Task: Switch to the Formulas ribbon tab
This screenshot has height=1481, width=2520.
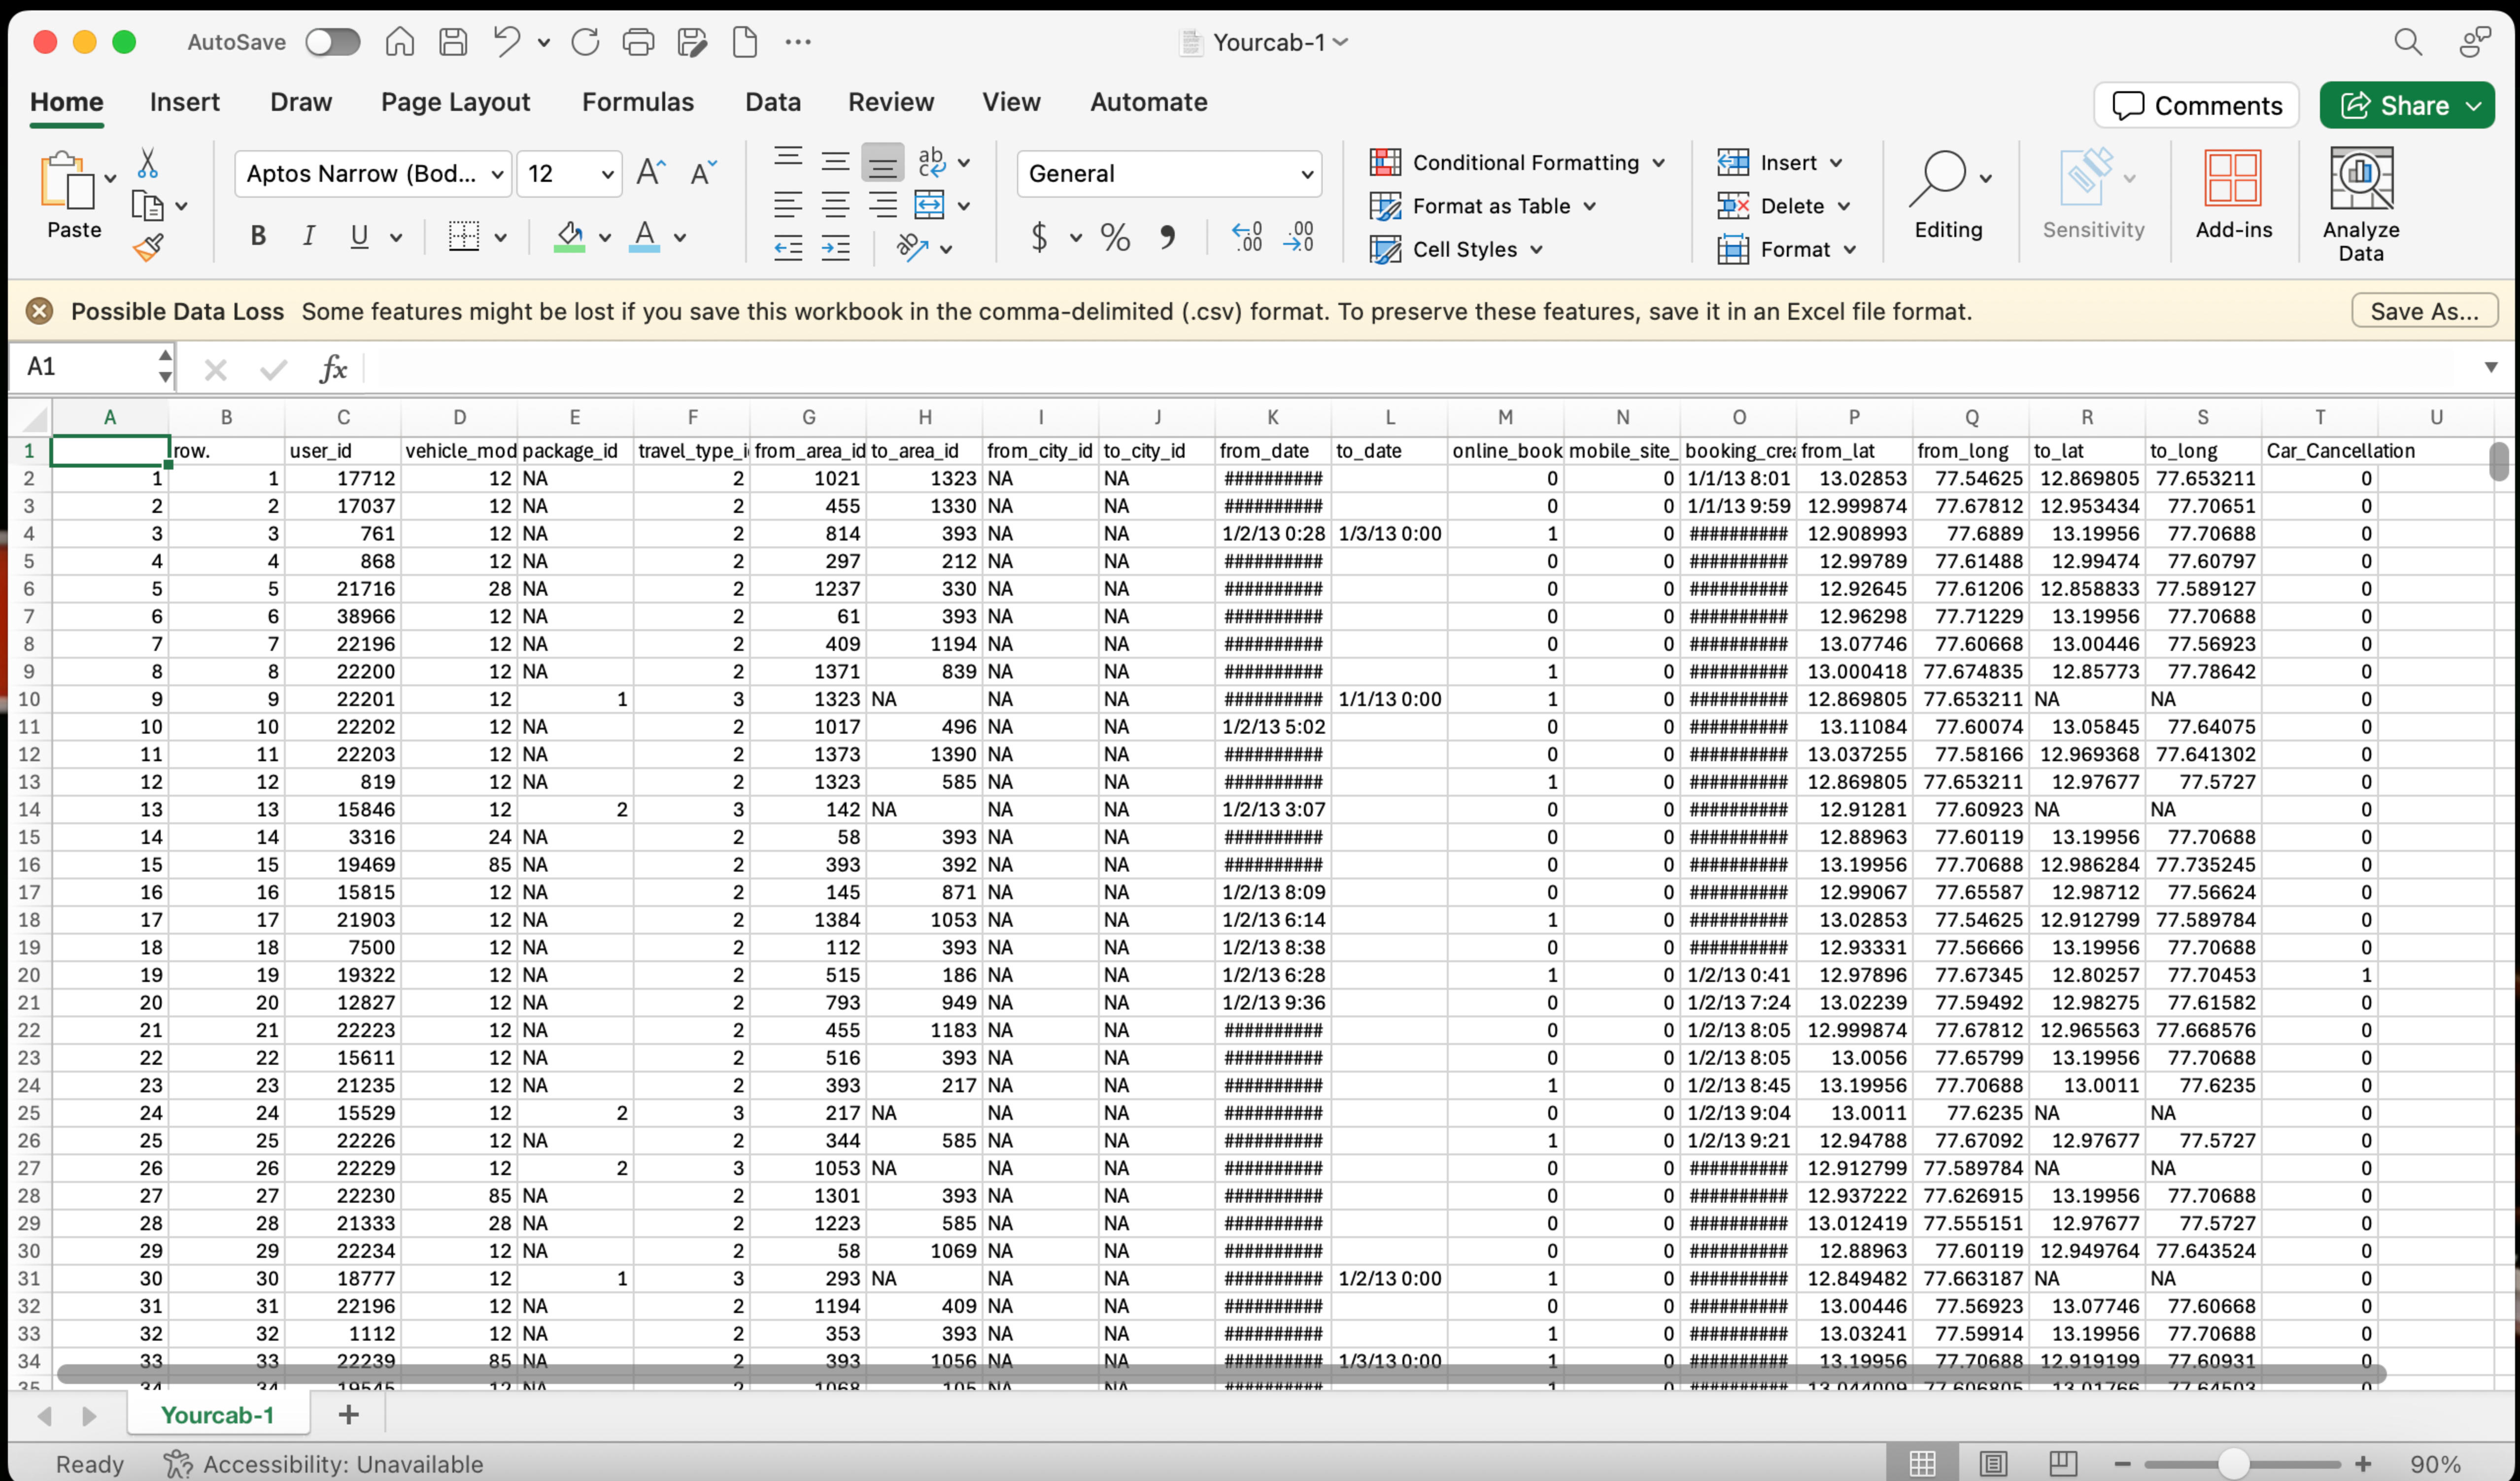Action: point(637,102)
